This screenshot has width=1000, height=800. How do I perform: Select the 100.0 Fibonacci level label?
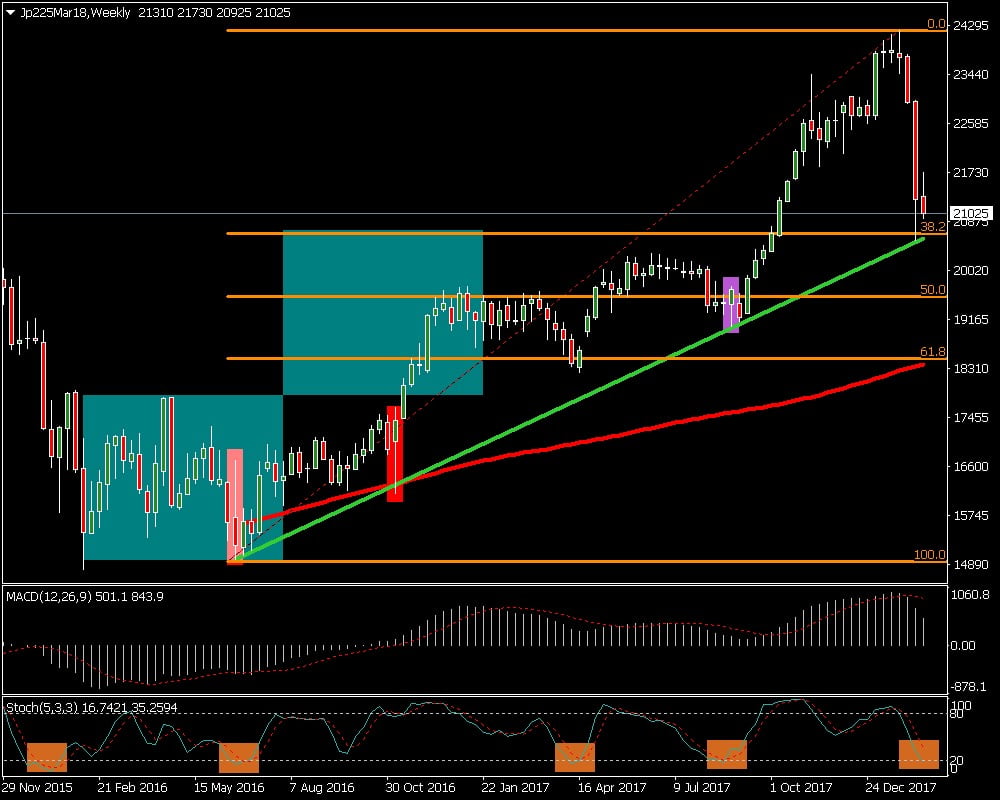(x=929, y=555)
